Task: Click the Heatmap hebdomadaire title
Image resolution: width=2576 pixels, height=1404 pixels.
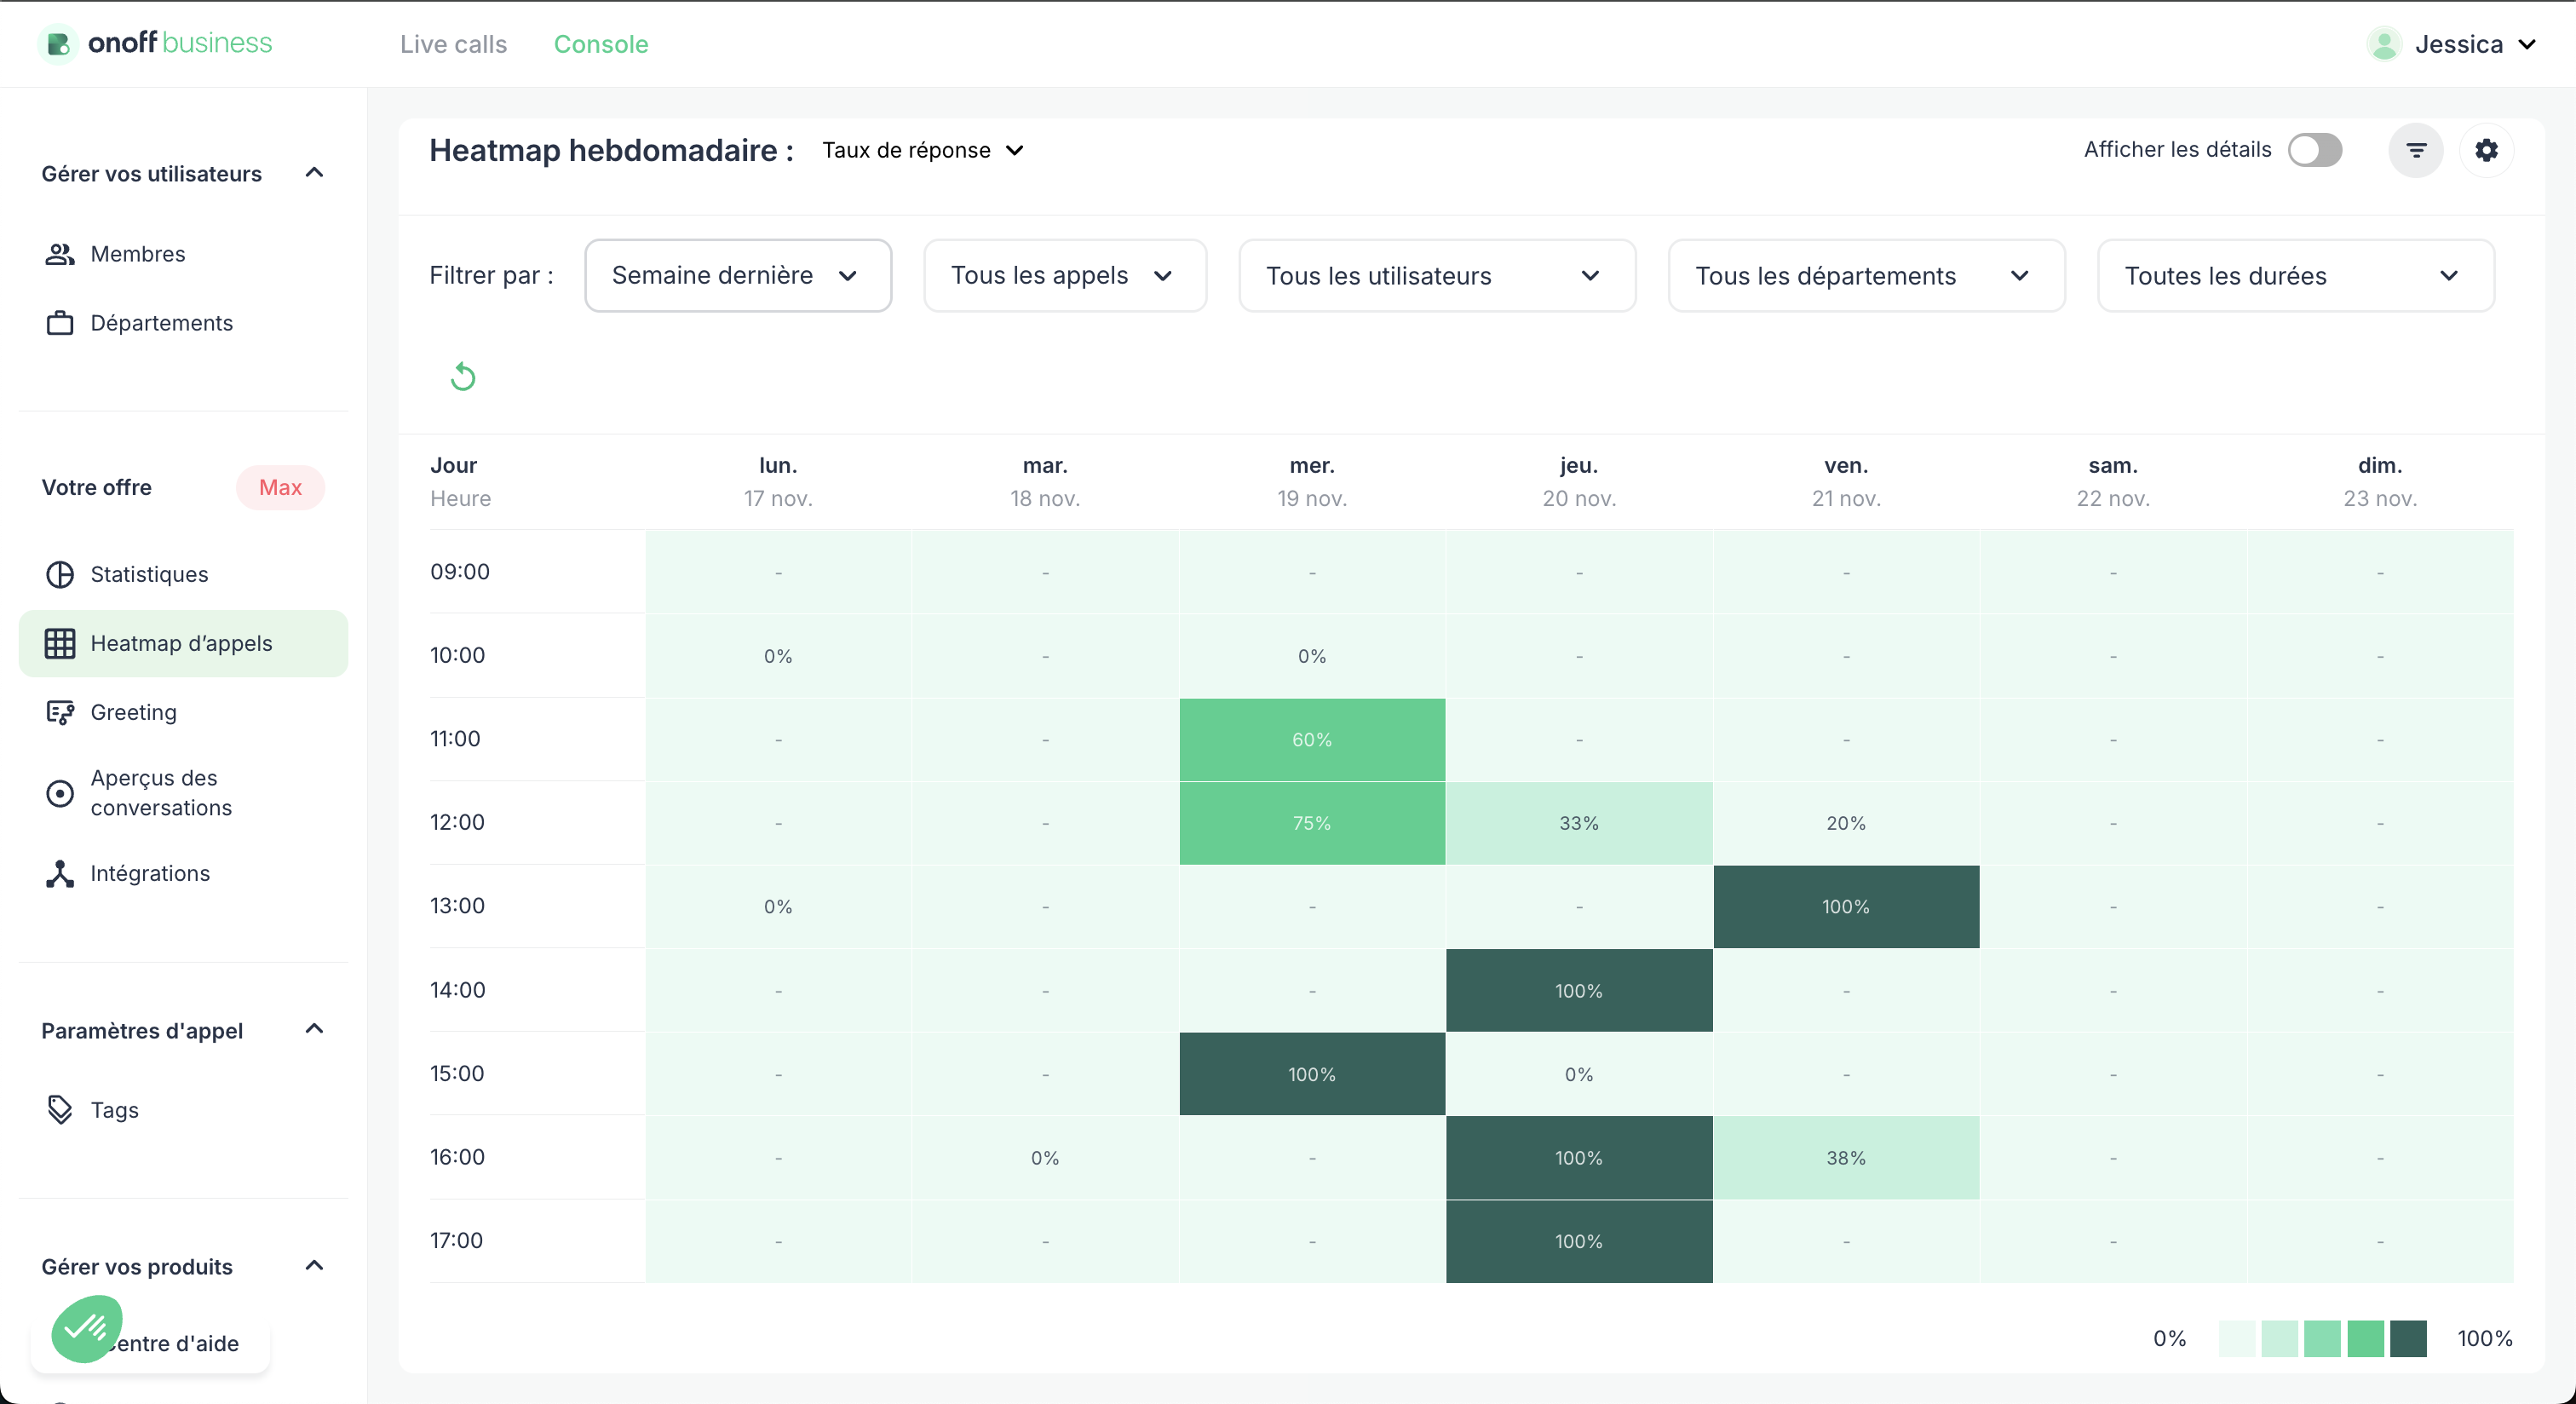Action: [x=611, y=150]
